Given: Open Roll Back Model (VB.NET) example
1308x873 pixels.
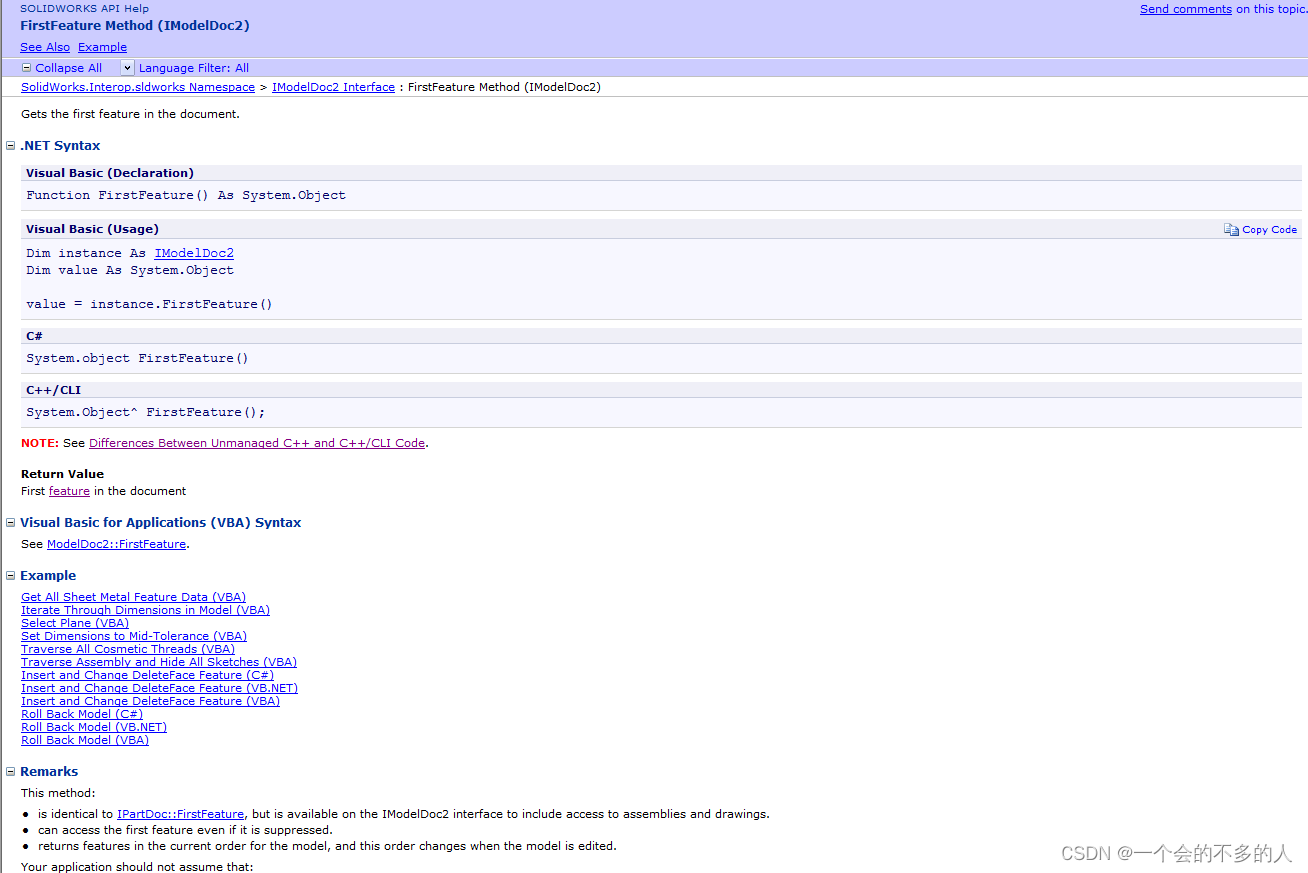Looking at the screenshot, I should [x=94, y=727].
